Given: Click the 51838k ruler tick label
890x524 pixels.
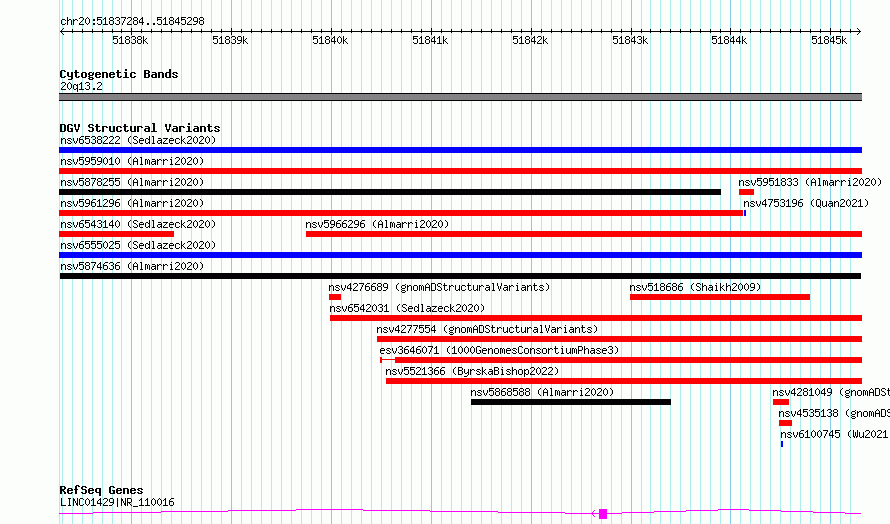Looking at the screenshot, I should coord(130,40).
